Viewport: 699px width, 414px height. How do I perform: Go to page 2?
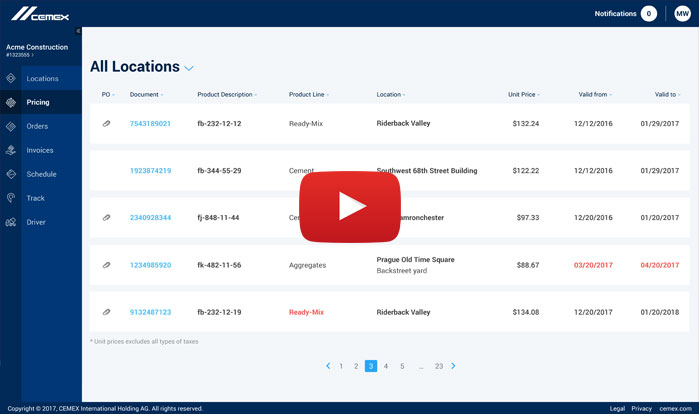click(x=356, y=366)
